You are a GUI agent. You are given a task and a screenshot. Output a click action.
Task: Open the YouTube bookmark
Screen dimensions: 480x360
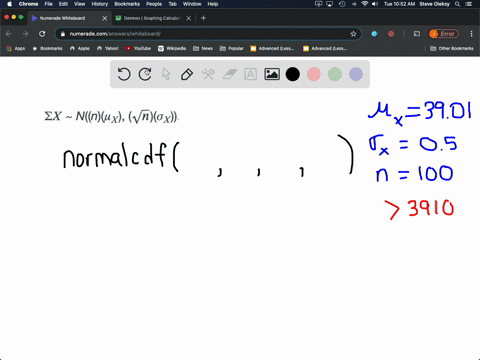coord(138,48)
